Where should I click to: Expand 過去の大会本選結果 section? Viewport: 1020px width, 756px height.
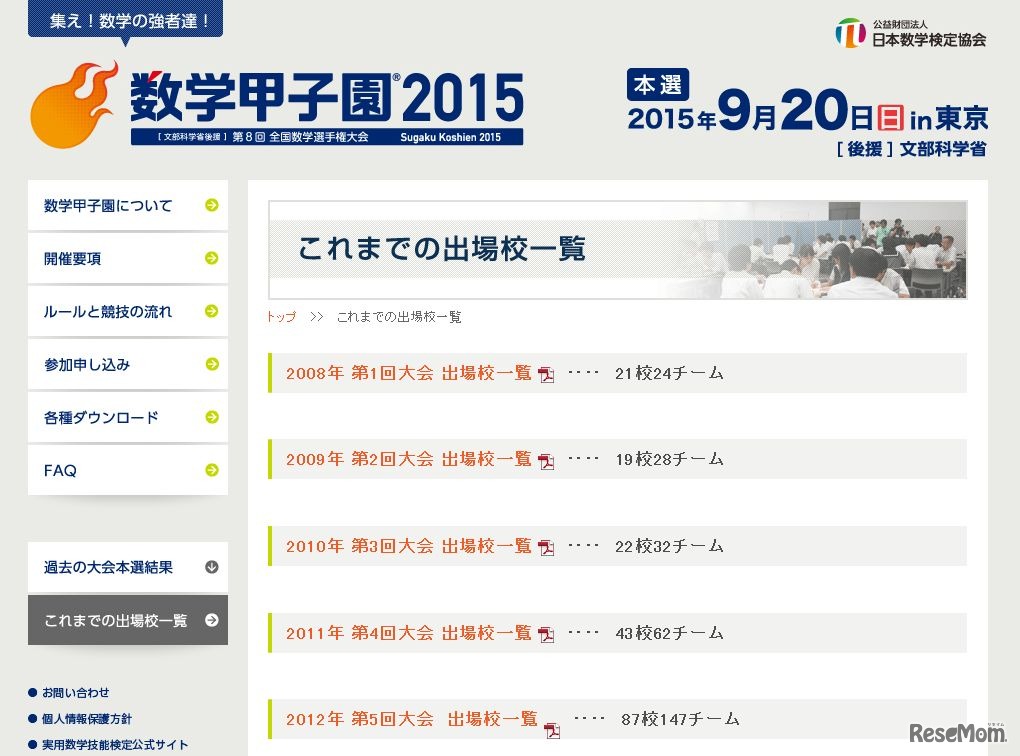[x=127, y=566]
